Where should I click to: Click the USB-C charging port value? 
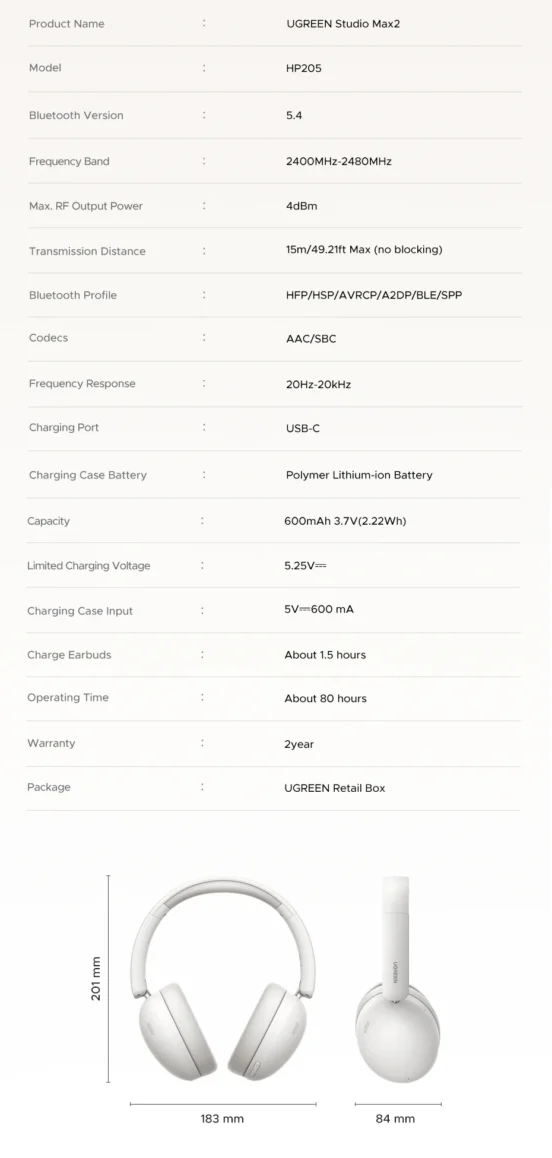coord(303,428)
